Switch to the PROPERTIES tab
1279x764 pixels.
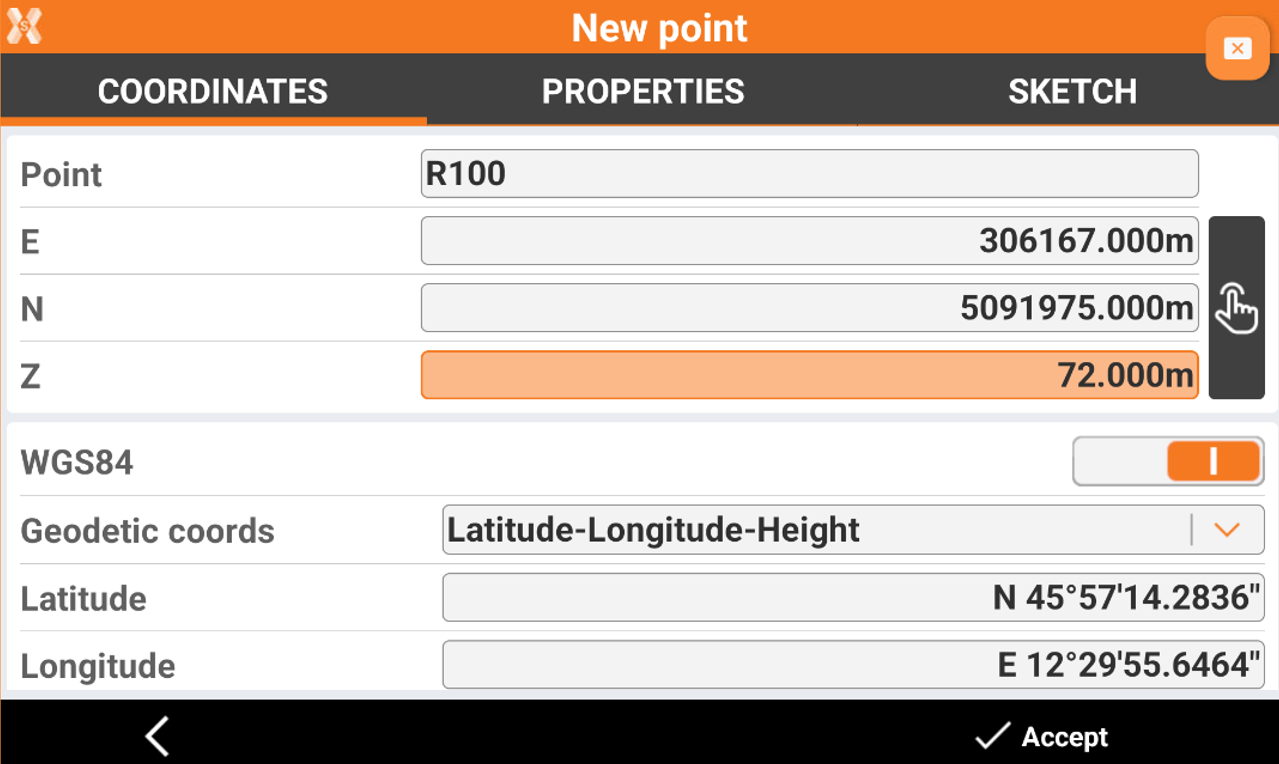point(642,92)
